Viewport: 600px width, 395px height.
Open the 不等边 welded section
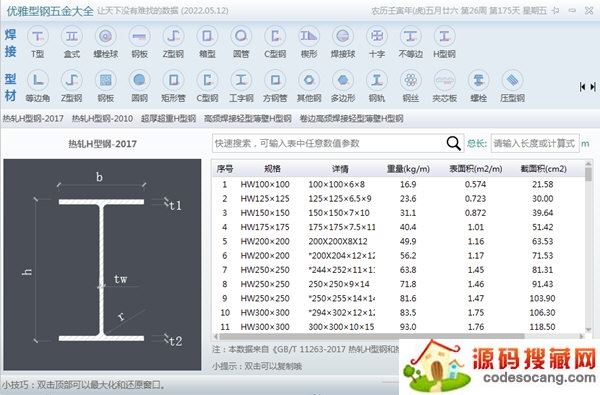tap(411, 37)
